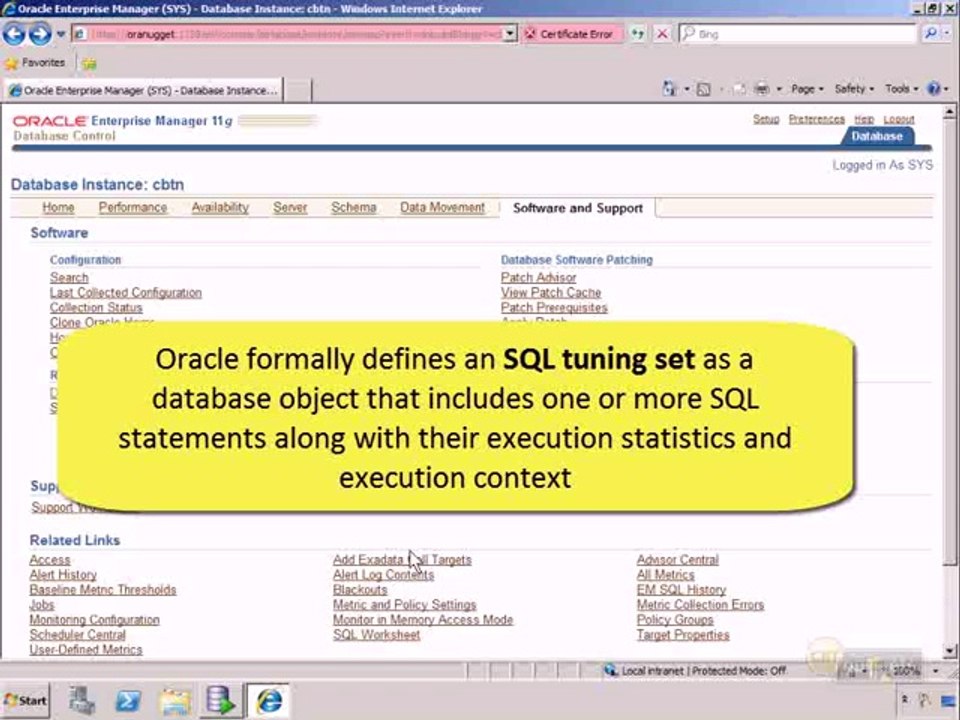Open the SQL Worksheet link

tap(377, 635)
